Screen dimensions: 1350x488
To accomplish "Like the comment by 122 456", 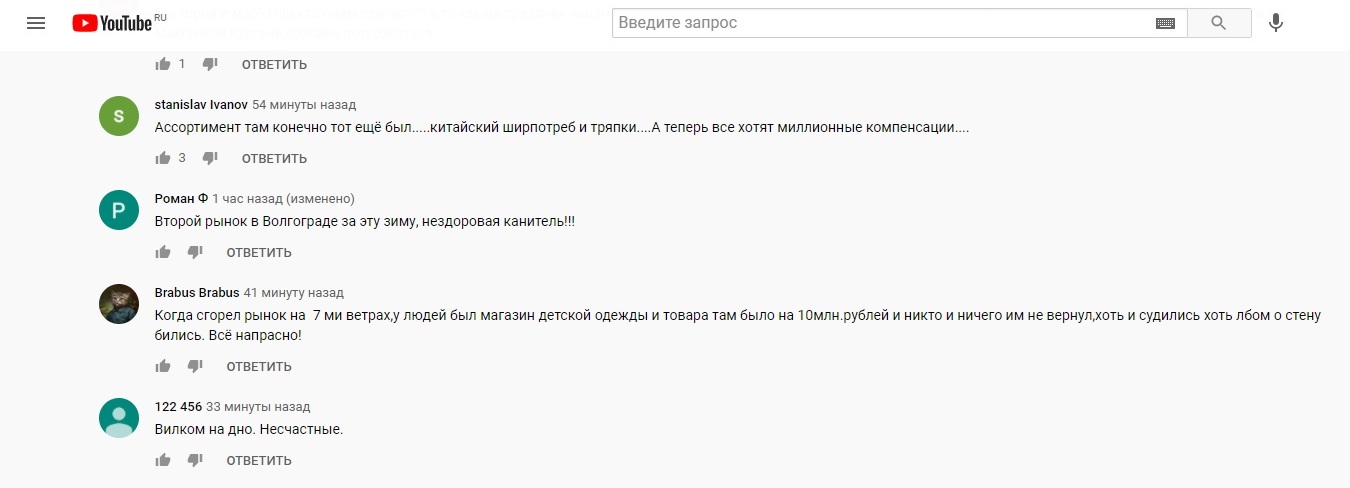I will point(163,460).
